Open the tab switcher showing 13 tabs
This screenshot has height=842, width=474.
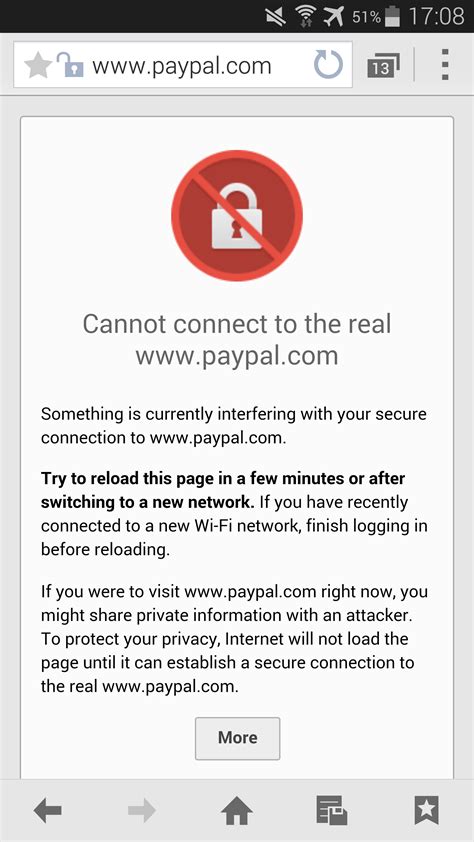tap(383, 65)
